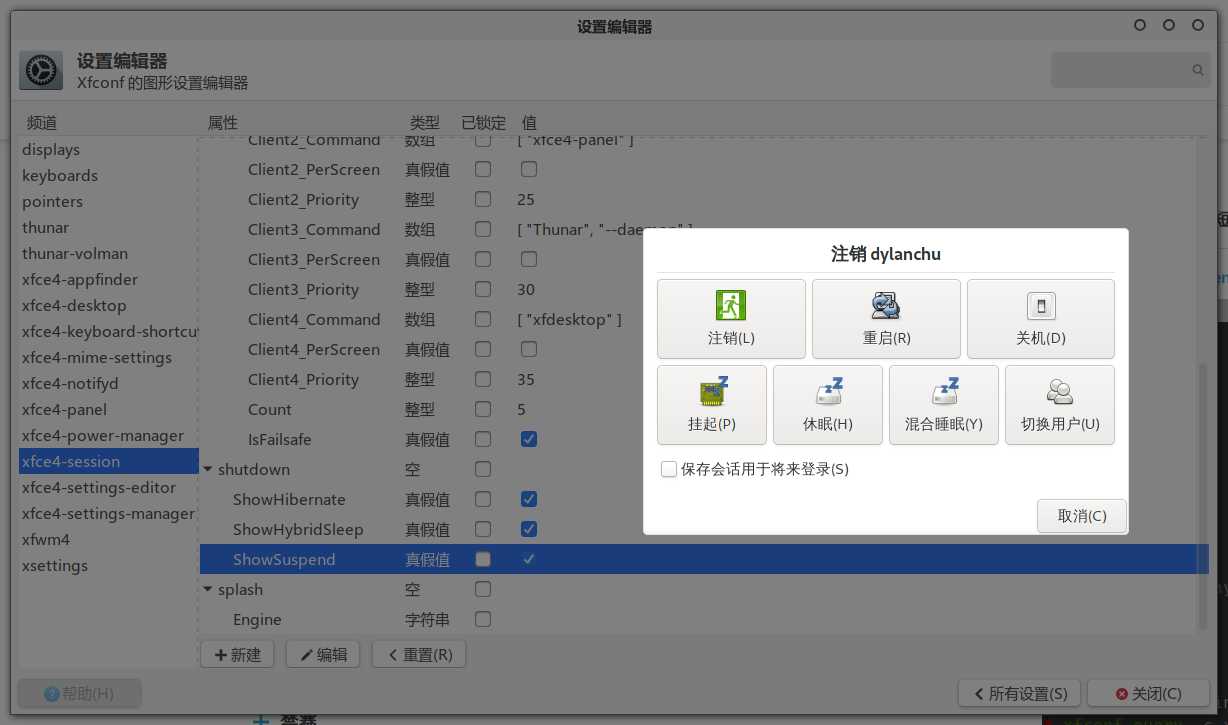
Task: Click the 关闭(C) close button
Action: coord(1149,693)
